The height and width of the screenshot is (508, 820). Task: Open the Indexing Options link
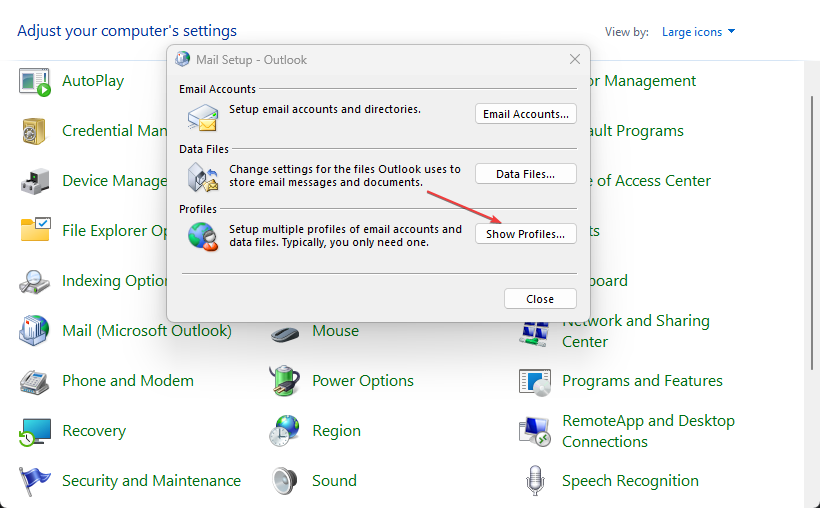tap(114, 281)
